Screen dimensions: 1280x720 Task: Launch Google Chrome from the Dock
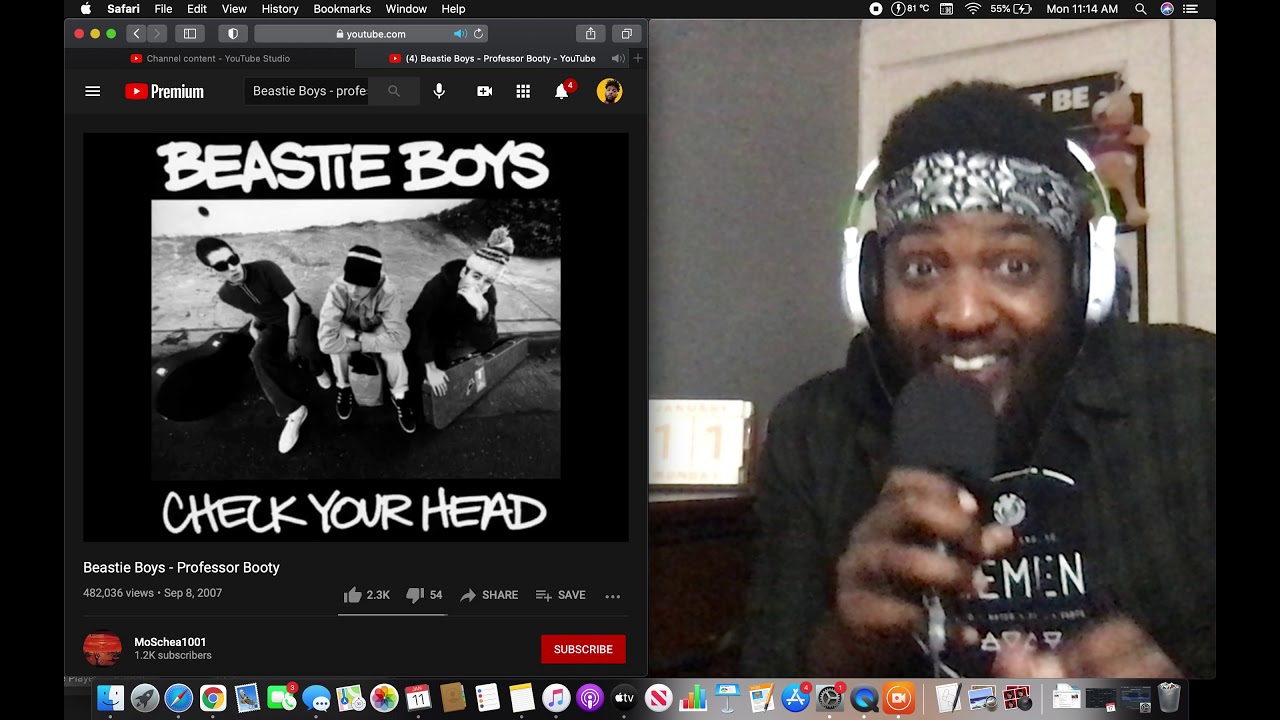[x=213, y=698]
